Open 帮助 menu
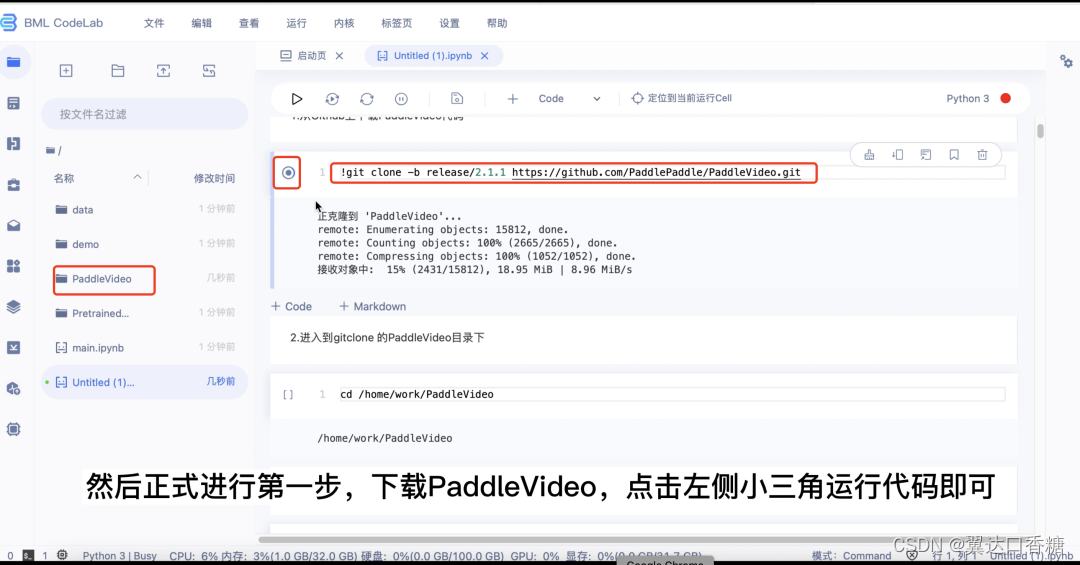 click(497, 23)
